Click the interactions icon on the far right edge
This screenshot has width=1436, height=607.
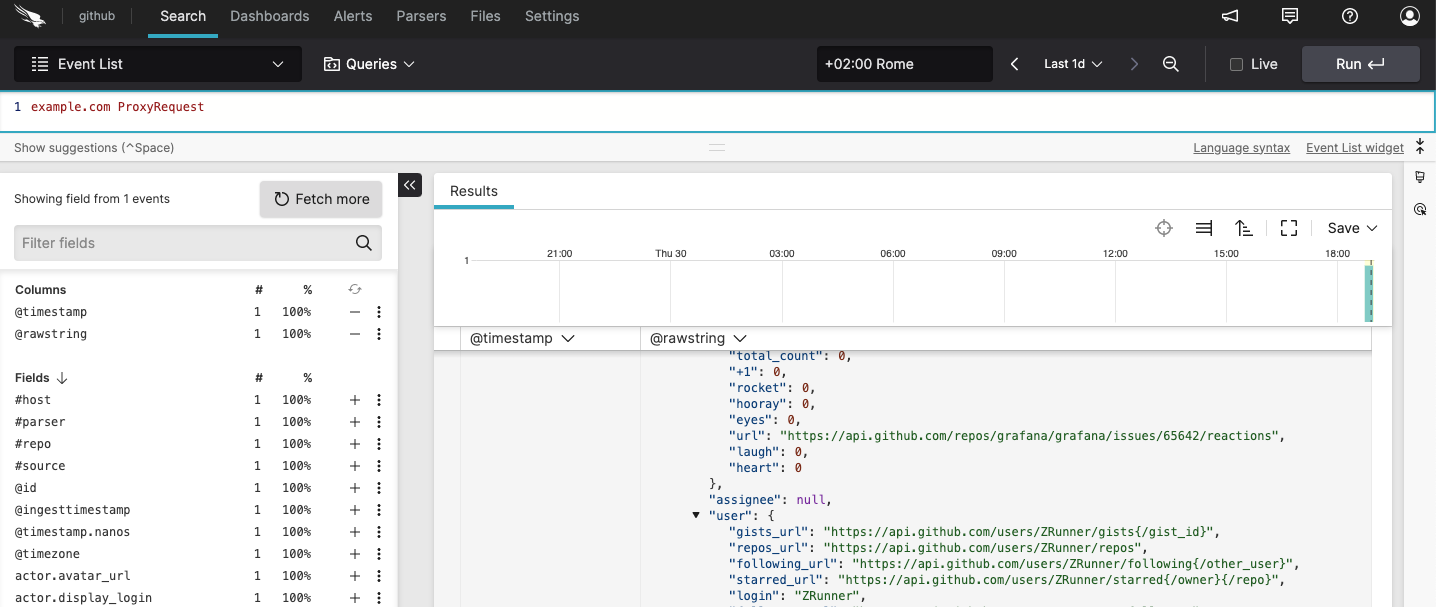1420,209
